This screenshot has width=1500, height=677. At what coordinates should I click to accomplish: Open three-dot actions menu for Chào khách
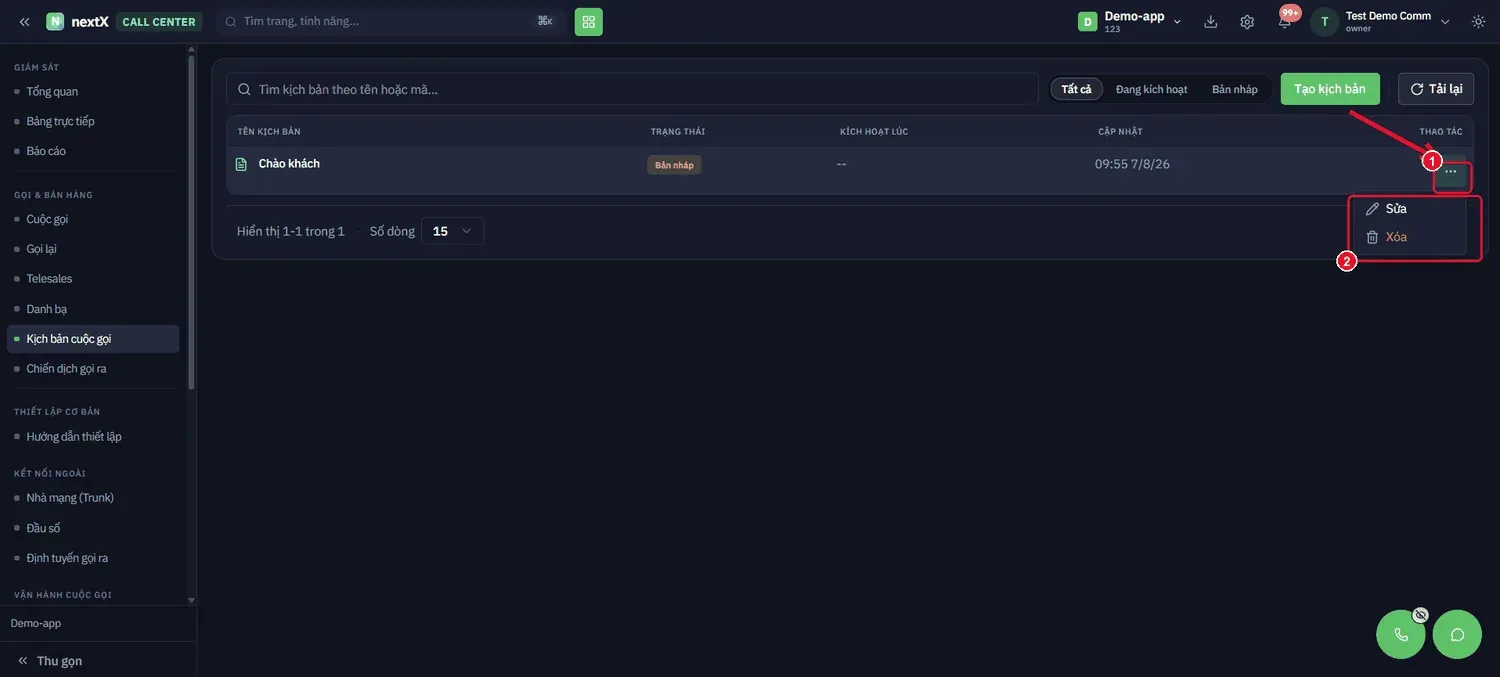pos(1450,172)
